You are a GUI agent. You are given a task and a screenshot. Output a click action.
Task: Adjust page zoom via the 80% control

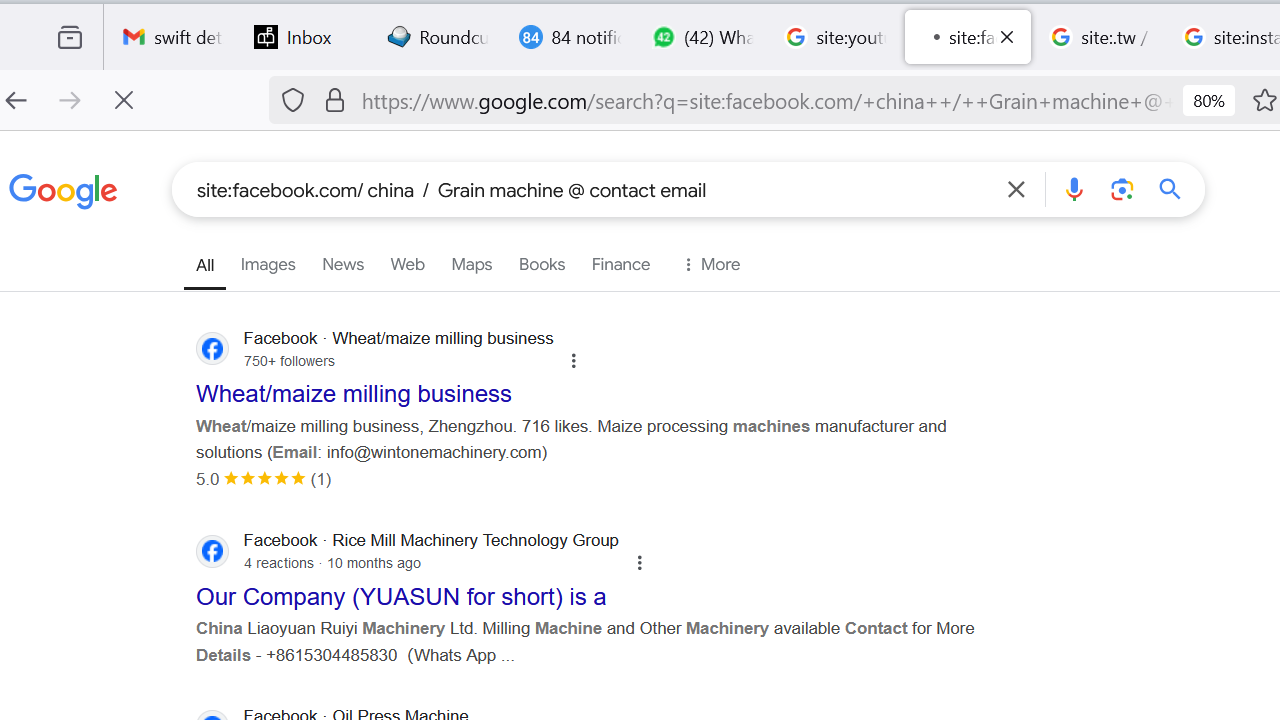click(x=1208, y=100)
